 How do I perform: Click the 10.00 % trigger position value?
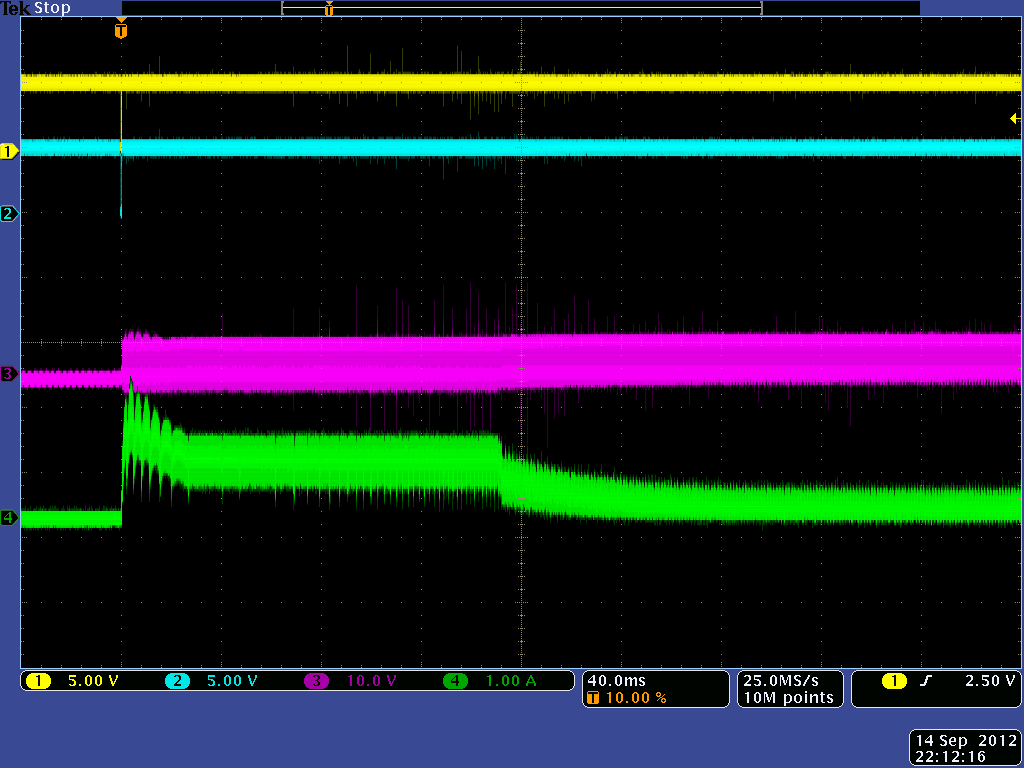(636, 698)
